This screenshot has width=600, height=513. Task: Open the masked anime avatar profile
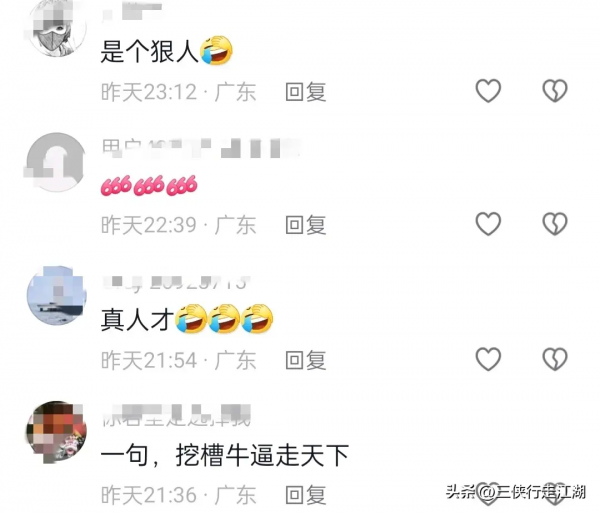(x=56, y=28)
